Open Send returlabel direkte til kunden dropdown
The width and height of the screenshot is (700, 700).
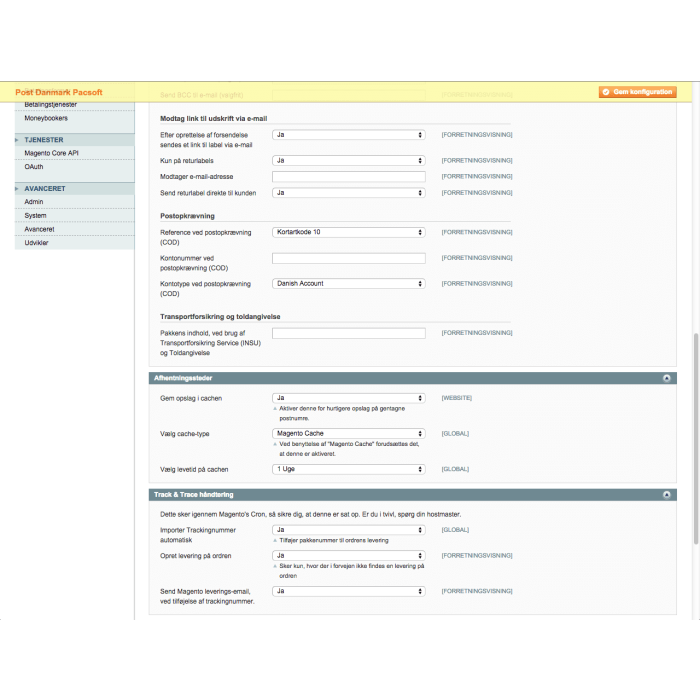click(x=349, y=193)
